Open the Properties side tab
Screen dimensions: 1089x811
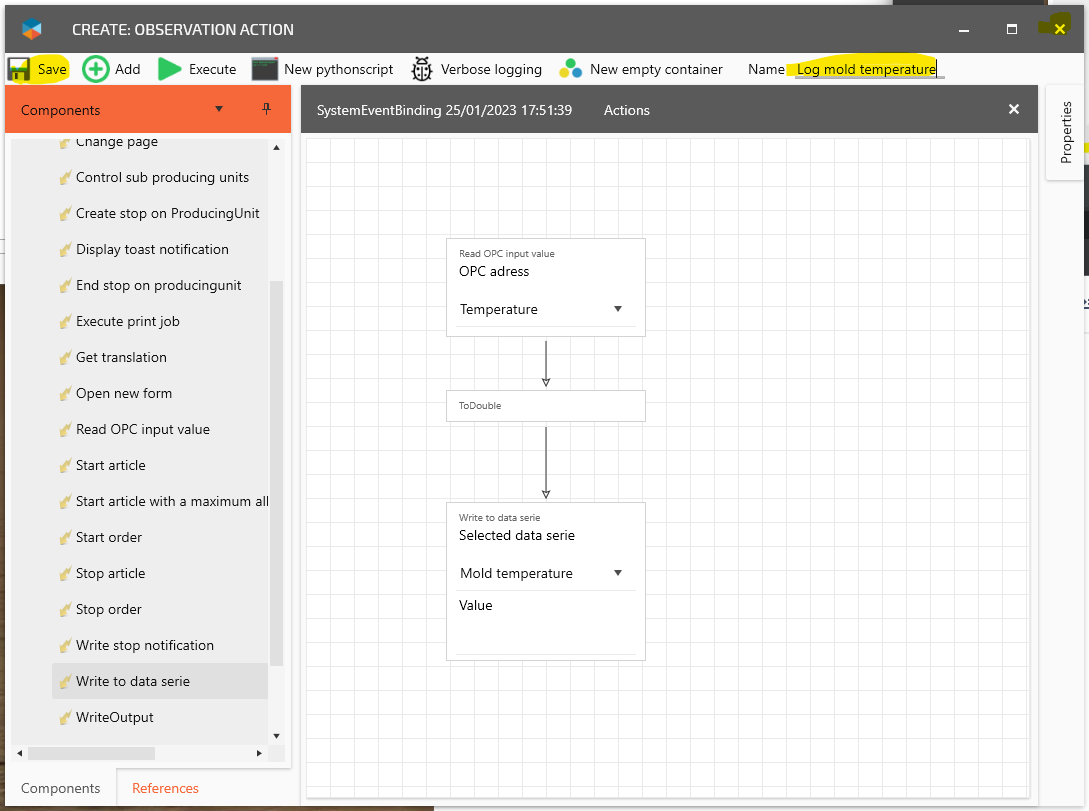pos(1066,132)
